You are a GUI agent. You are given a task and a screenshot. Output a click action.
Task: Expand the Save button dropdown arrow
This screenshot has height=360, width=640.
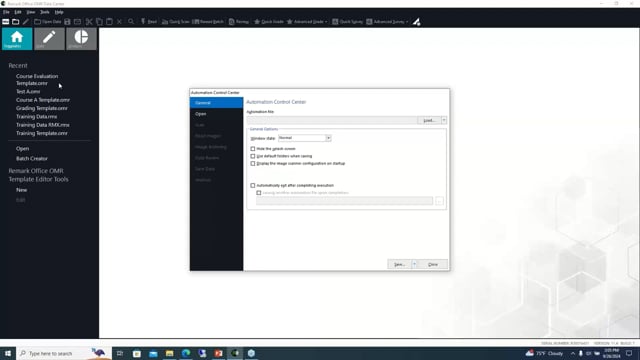click(414, 264)
